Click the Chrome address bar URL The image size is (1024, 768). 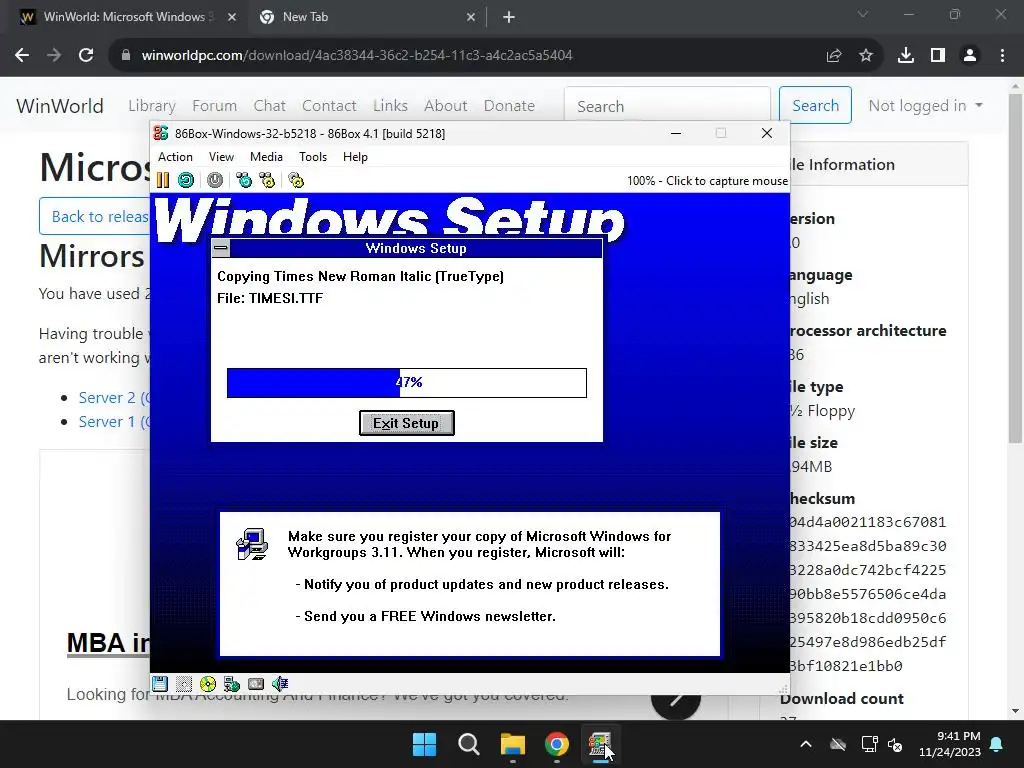click(357, 56)
